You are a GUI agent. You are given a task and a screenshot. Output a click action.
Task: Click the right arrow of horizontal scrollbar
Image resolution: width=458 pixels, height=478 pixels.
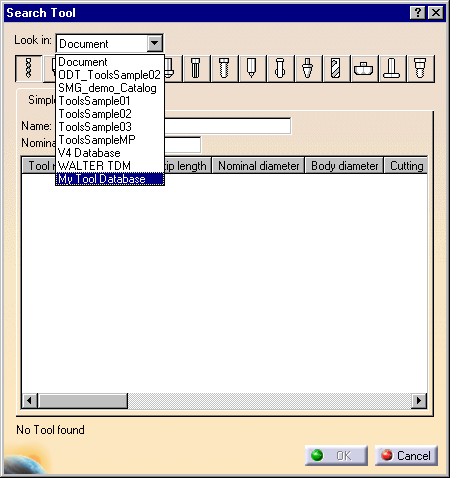coord(419,400)
